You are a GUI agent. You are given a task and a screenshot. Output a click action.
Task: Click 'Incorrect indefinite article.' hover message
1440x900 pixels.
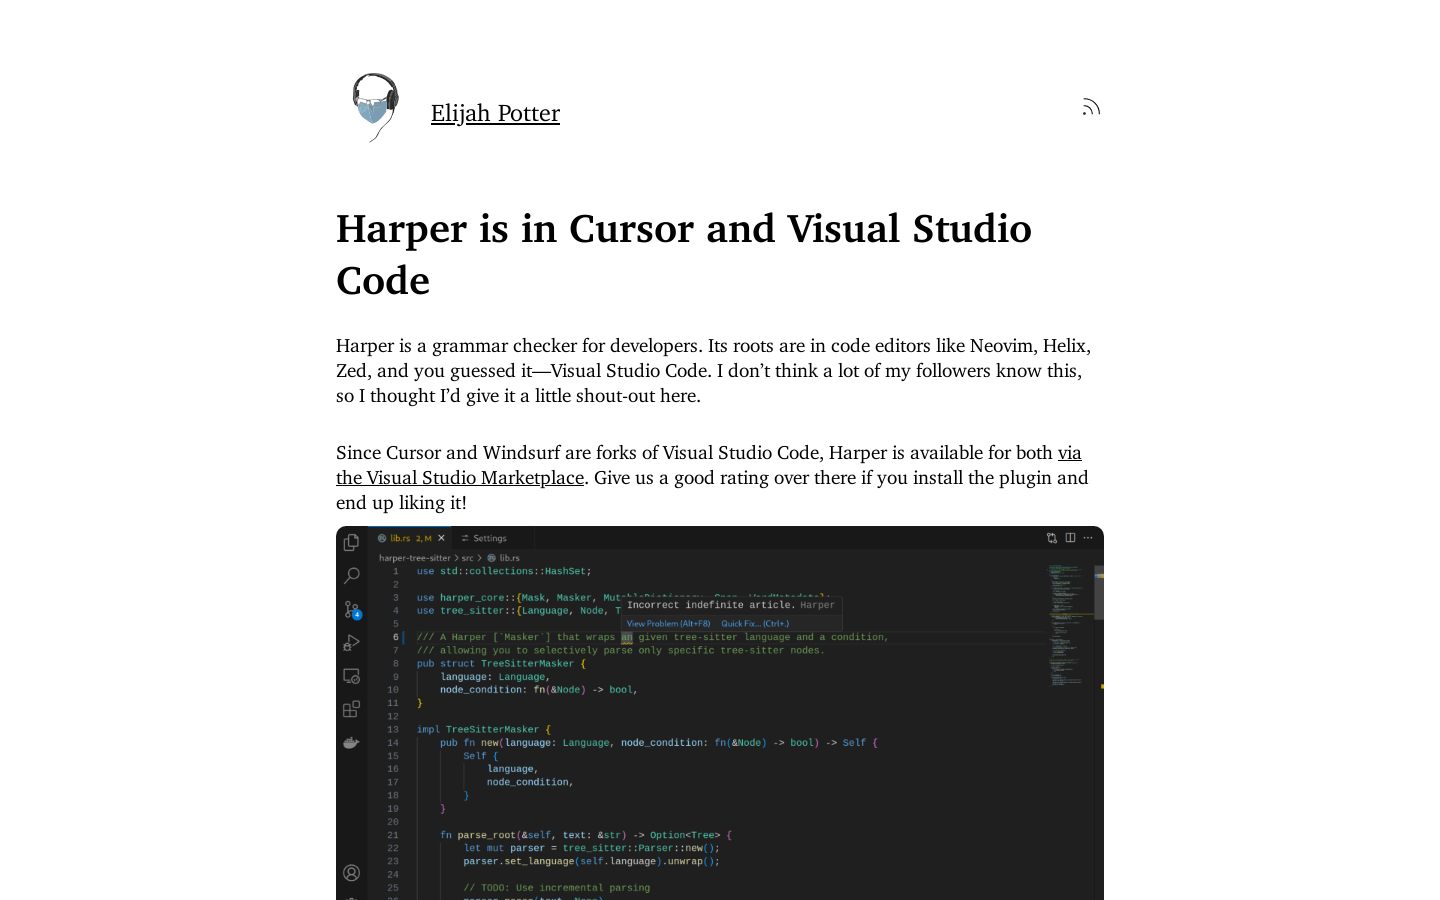point(711,605)
